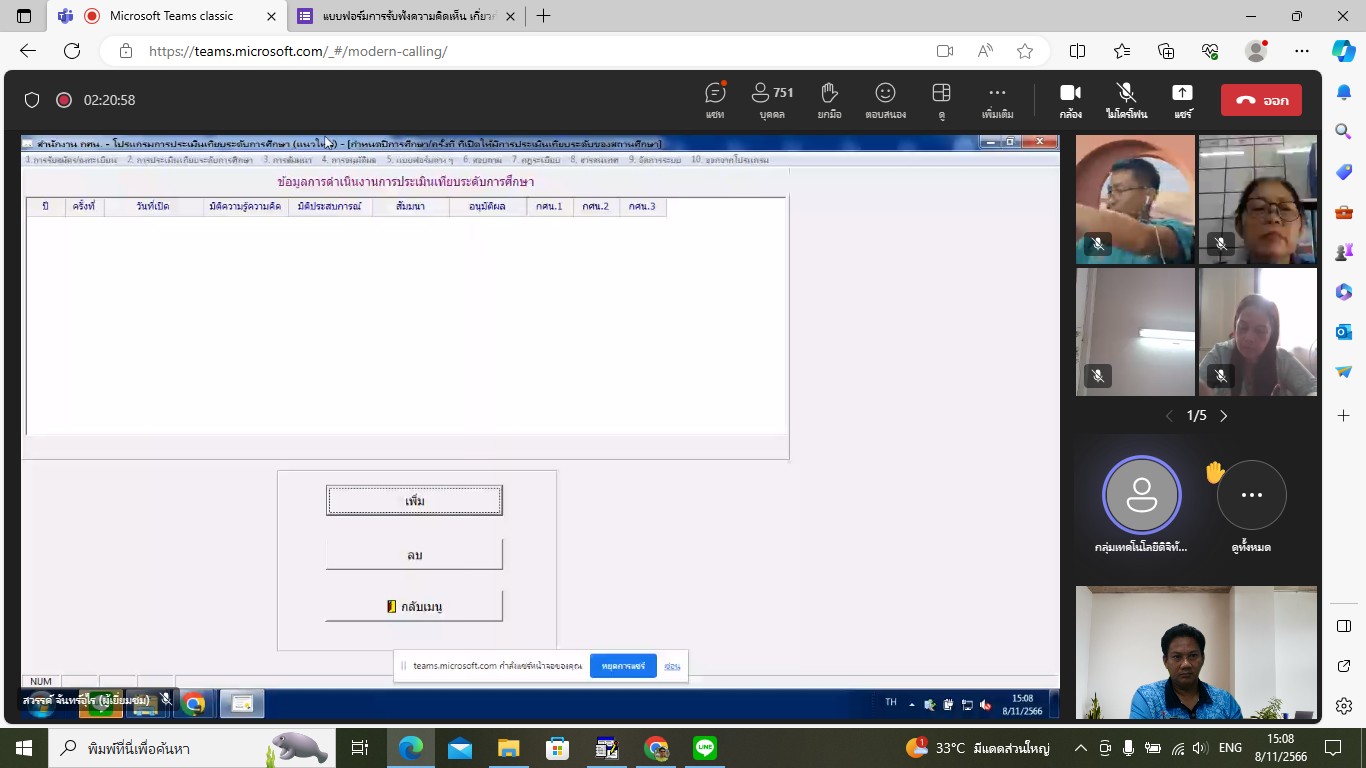The width and height of the screenshot is (1366, 768).
Task: Open the Share content tray
Action: tap(1182, 100)
